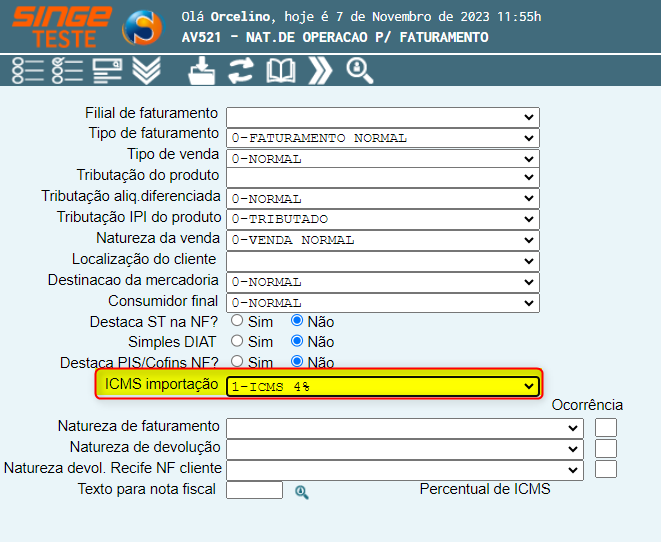
Task: Click the Singe globe logo
Action: (143, 27)
